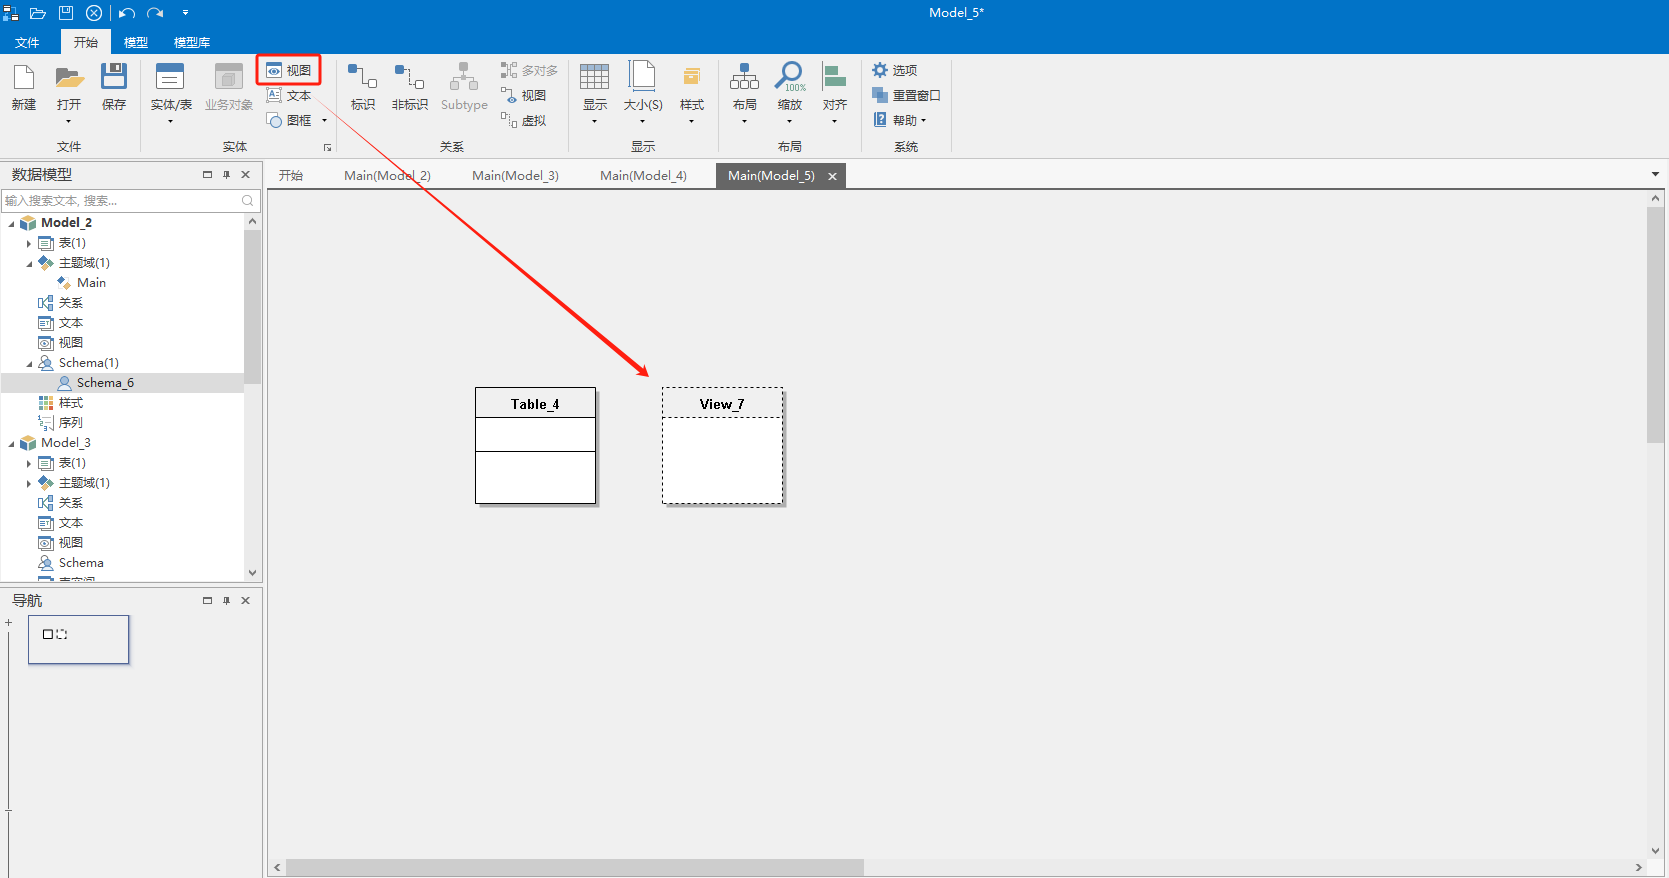Click the 大小(S) page size icon
The width and height of the screenshot is (1669, 878).
point(642,77)
